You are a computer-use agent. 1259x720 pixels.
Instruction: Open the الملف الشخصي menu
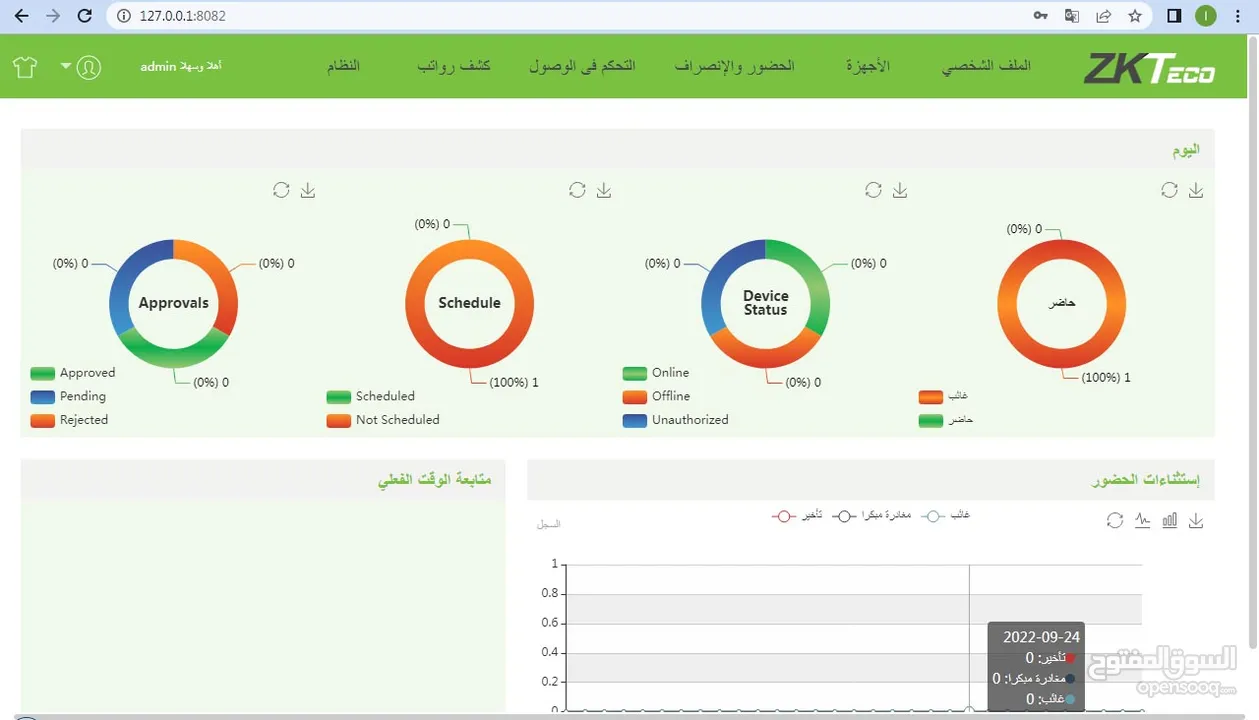pyautogui.click(x=986, y=65)
